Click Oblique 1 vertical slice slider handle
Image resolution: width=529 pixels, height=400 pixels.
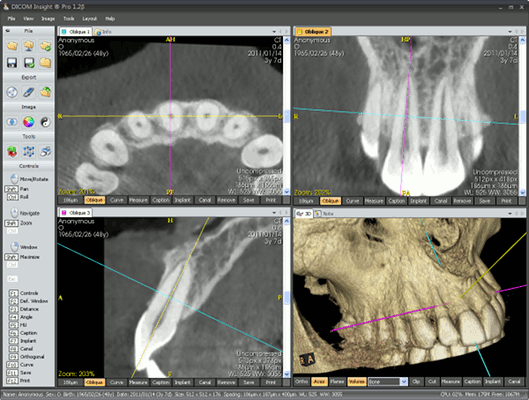(x=287, y=116)
